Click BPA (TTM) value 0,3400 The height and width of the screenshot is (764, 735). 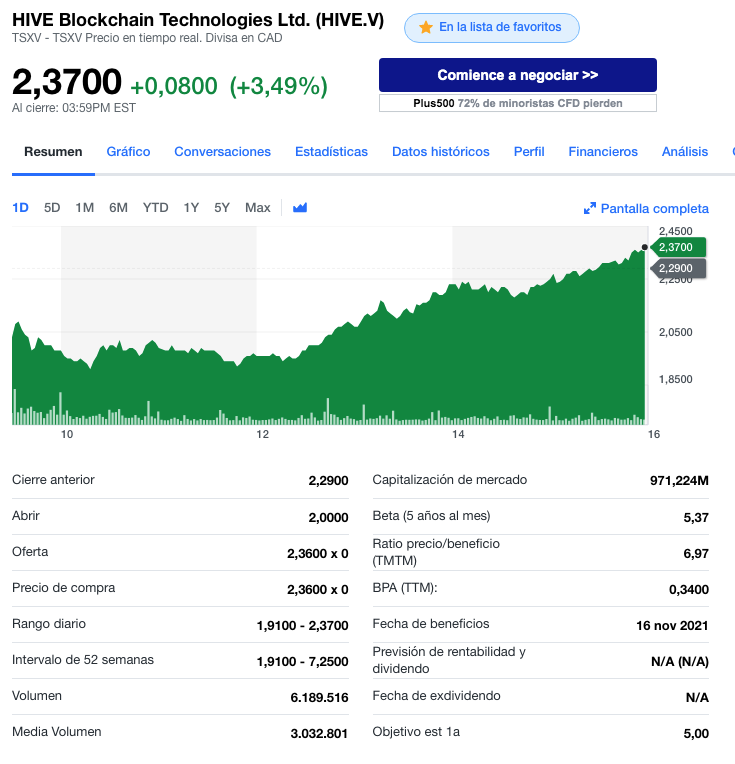tap(689, 590)
